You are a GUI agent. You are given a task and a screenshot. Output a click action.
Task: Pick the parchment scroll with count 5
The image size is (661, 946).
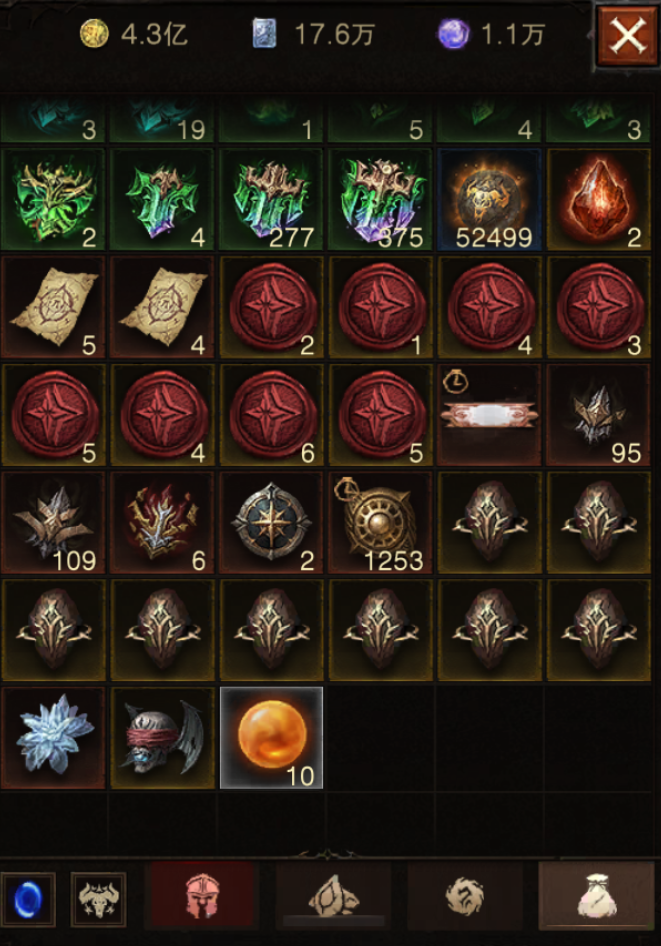click(54, 307)
